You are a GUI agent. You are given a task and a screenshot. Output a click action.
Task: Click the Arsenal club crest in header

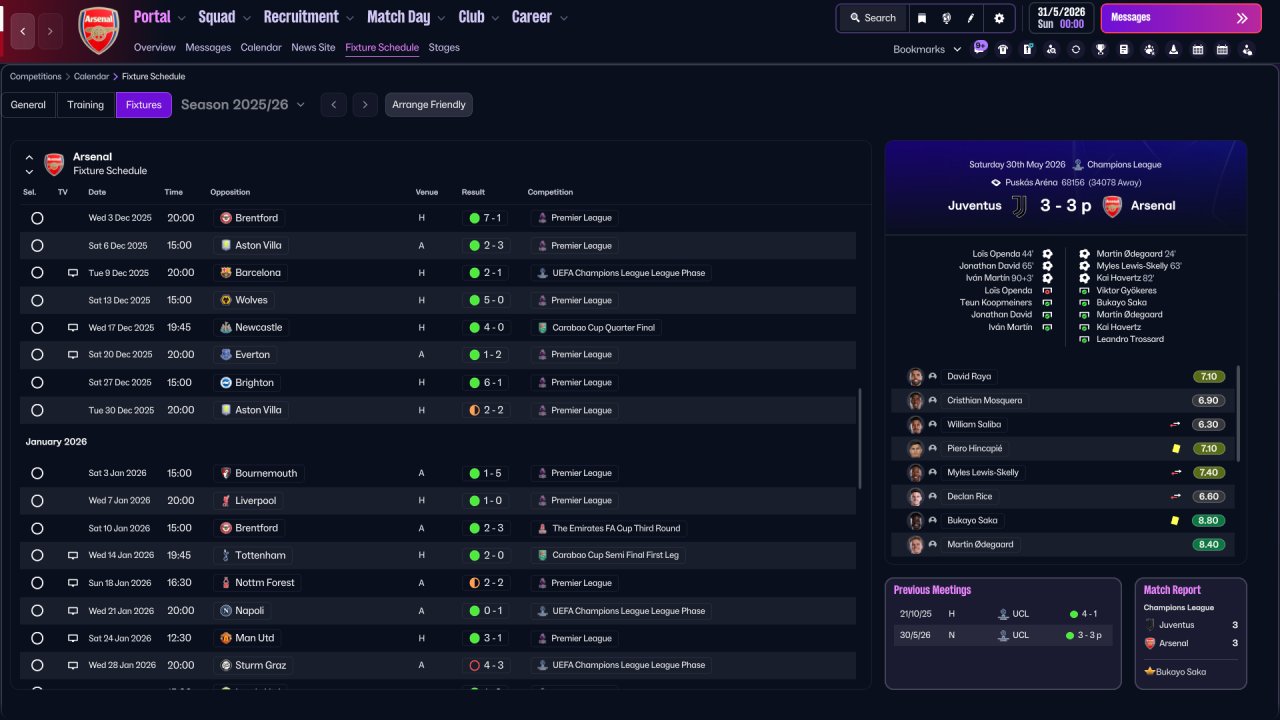(98, 30)
